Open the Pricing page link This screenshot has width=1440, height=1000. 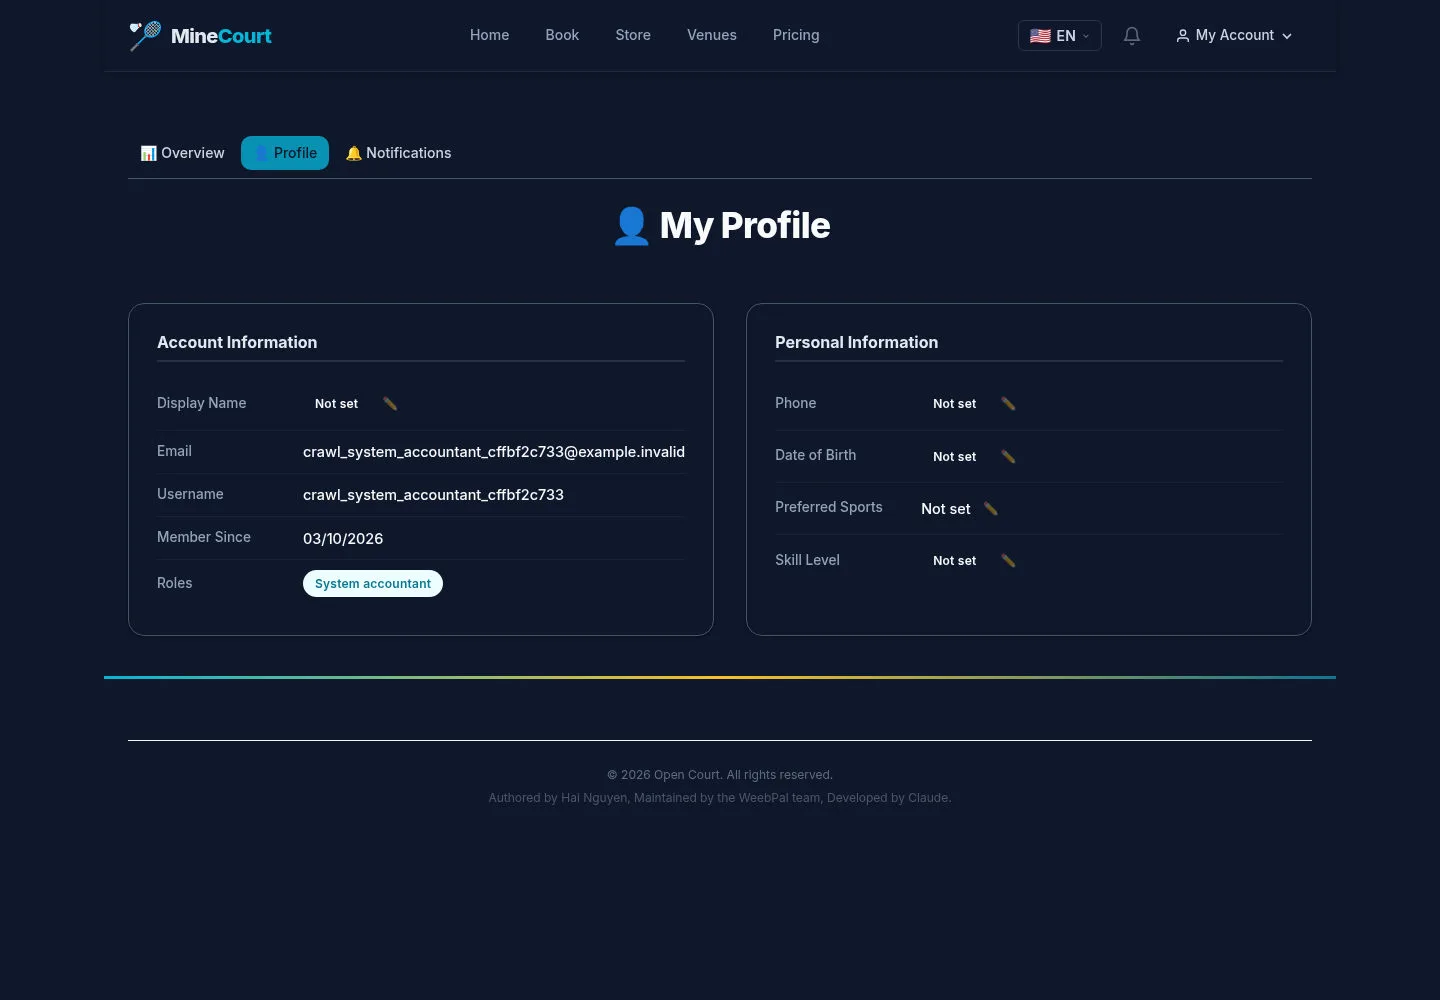[796, 35]
